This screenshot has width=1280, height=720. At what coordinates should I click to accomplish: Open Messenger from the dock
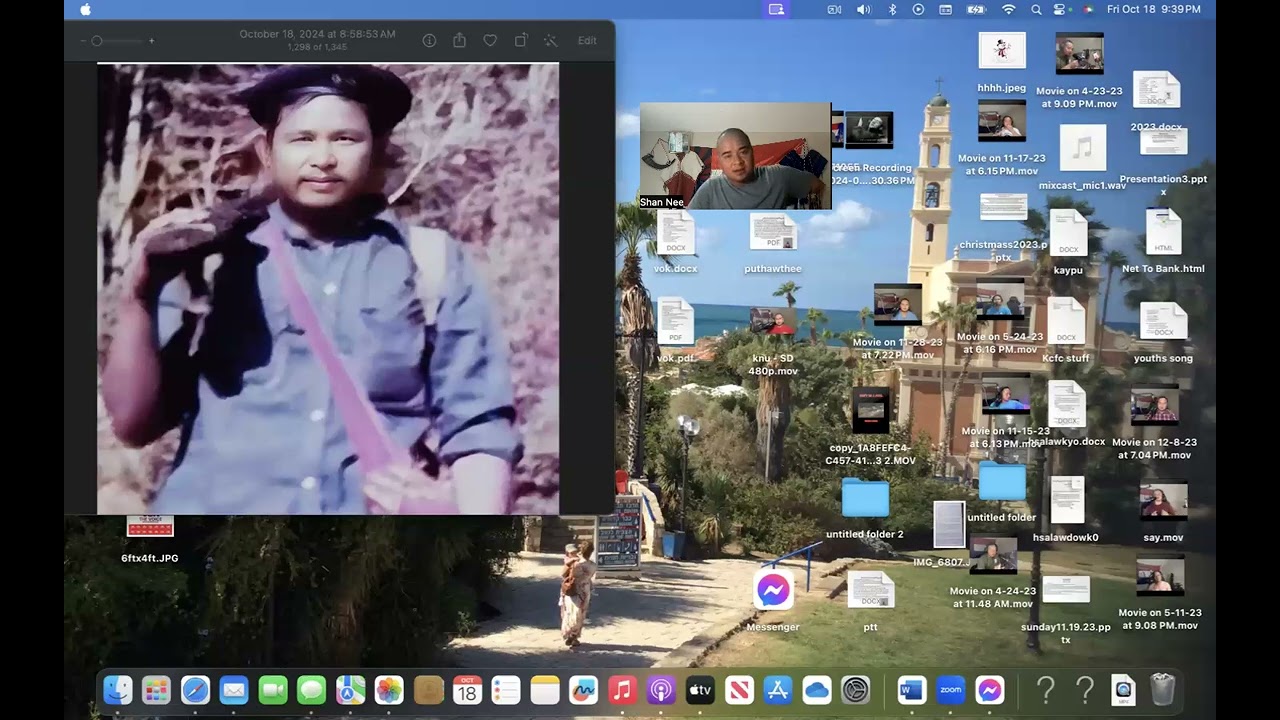pyautogui.click(x=989, y=690)
